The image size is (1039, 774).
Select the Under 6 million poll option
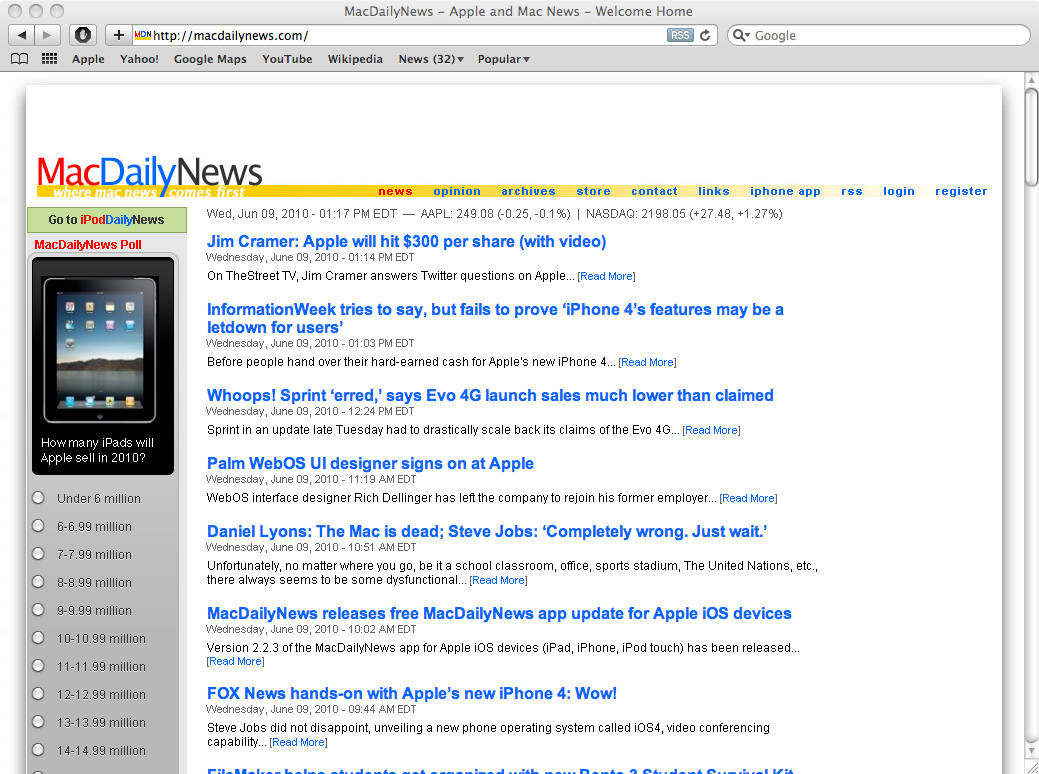[38, 498]
